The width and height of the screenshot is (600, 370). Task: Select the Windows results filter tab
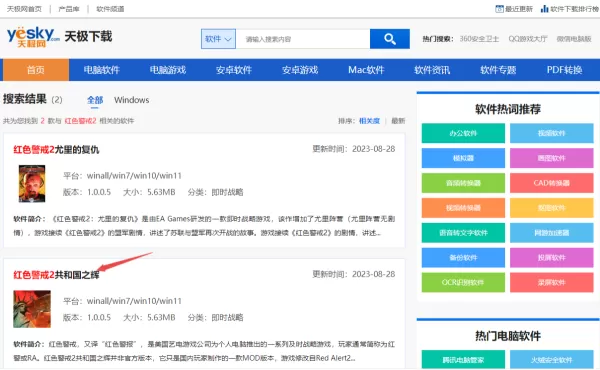pos(132,100)
